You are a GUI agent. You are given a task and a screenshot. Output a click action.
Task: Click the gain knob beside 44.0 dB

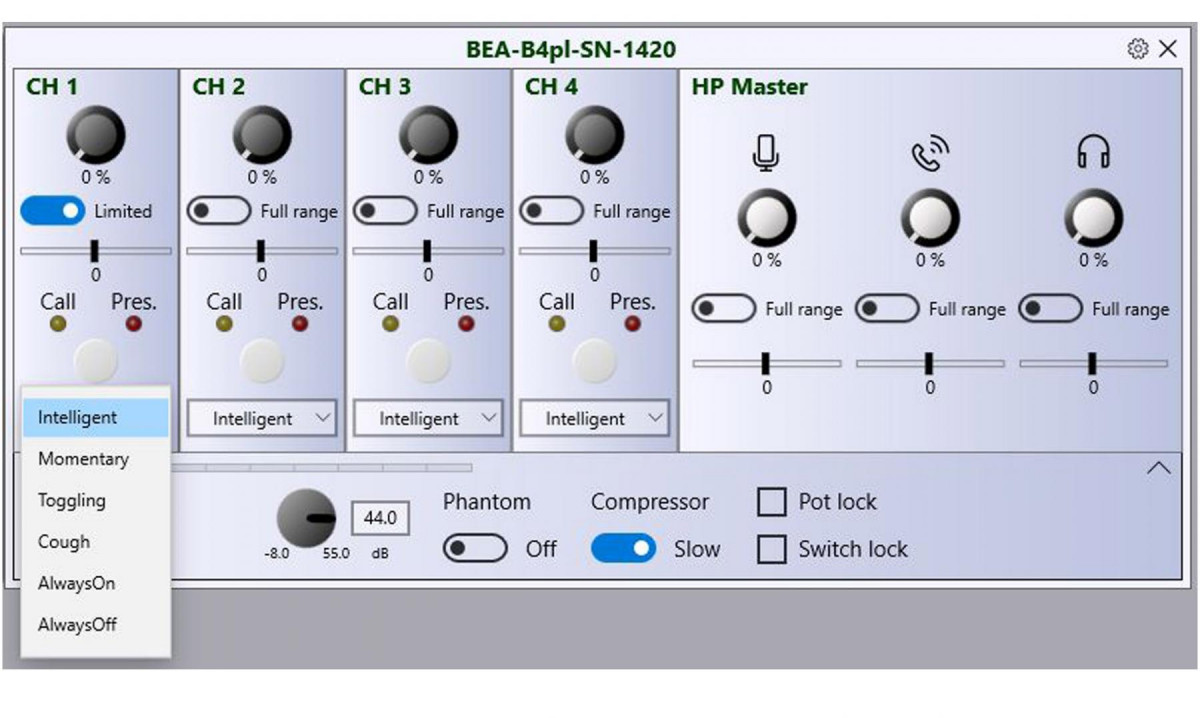tap(306, 518)
